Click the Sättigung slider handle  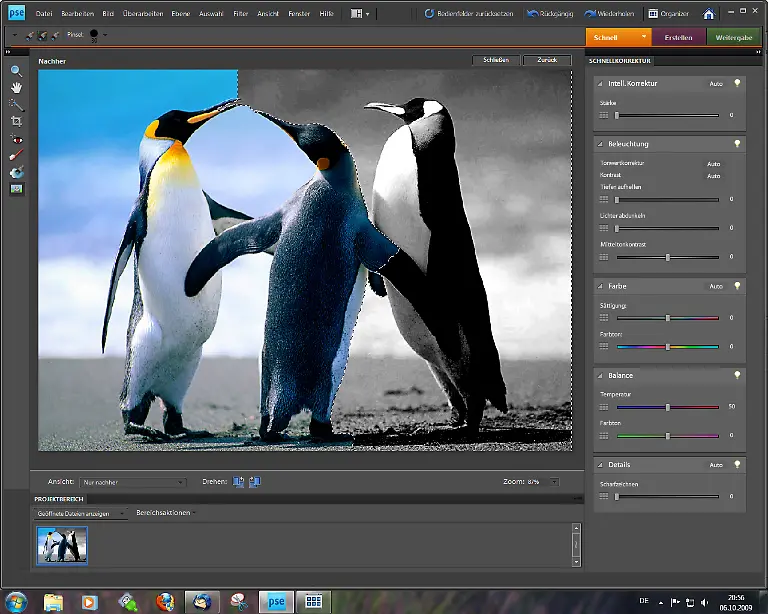click(x=668, y=318)
